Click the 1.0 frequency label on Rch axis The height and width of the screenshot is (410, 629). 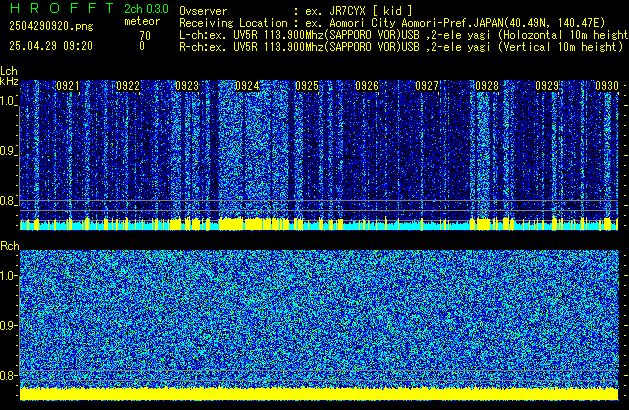pos(8,276)
